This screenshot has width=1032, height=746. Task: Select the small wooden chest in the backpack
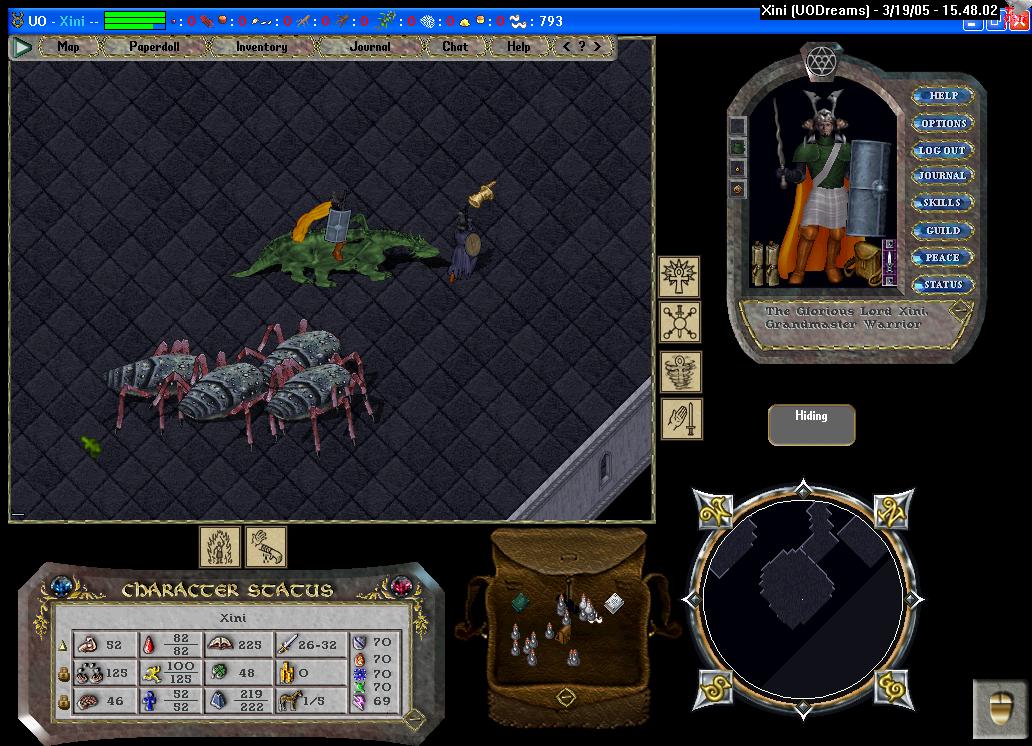click(x=563, y=635)
